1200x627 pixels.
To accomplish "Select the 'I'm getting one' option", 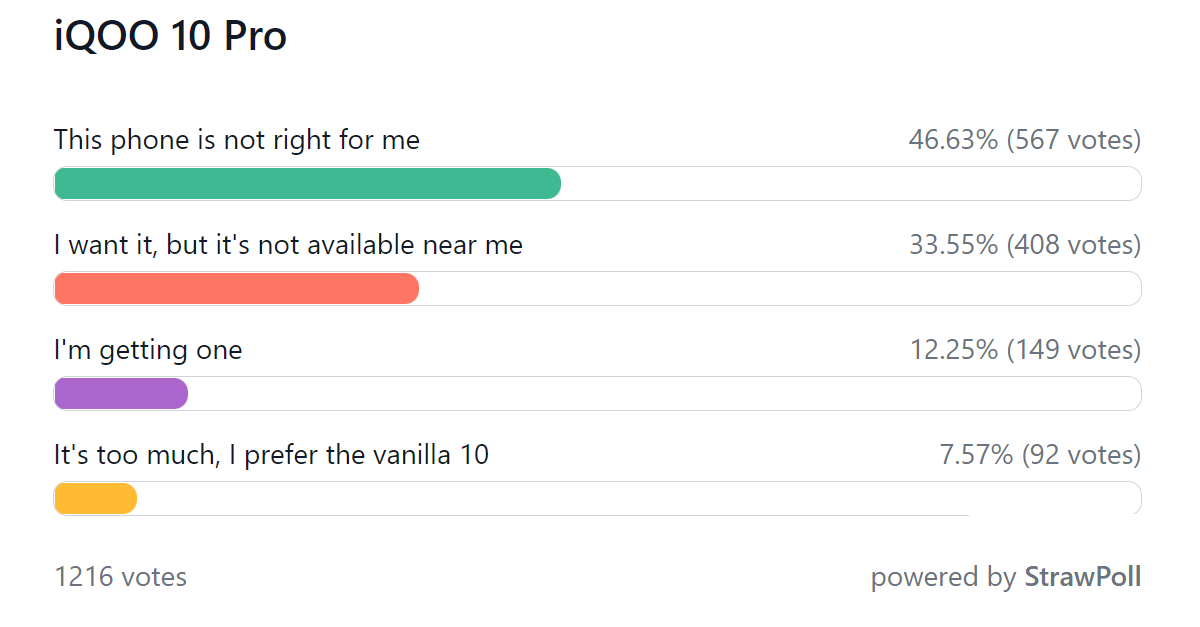I will 148,350.
